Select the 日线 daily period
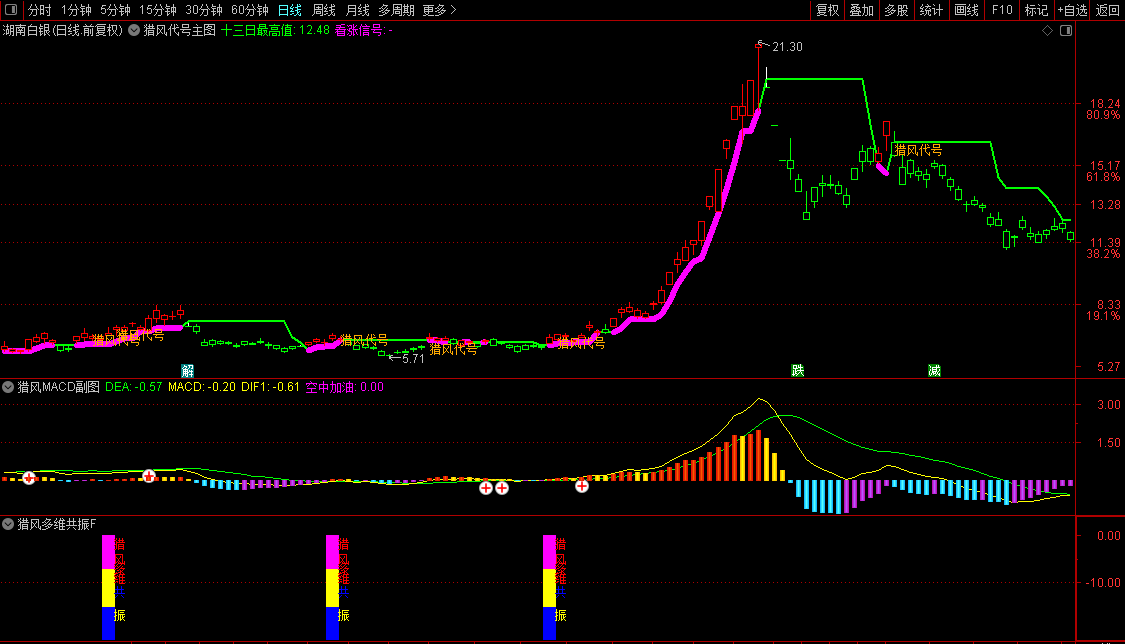This screenshot has width=1125, height=644. pos(290,10)
